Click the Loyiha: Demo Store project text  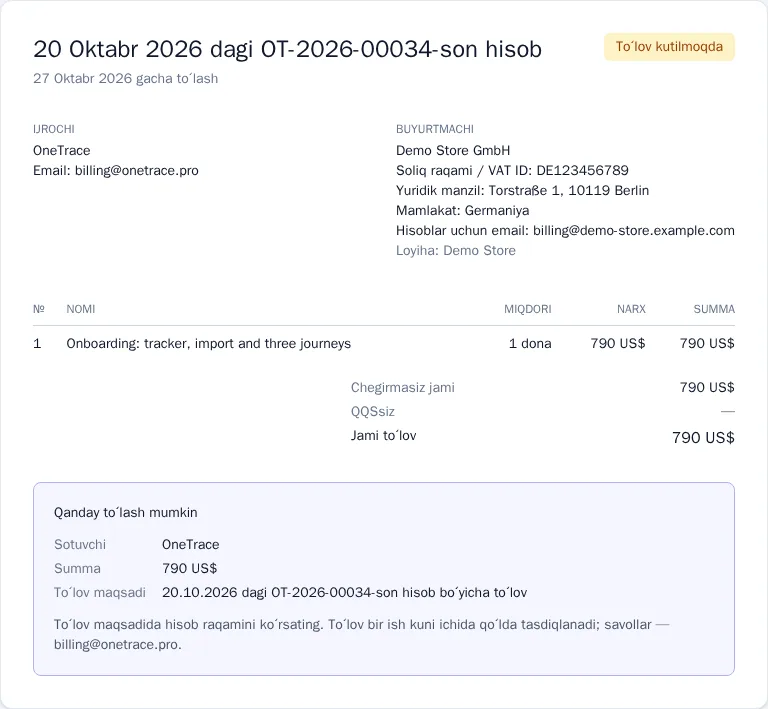pyautogui.click(x=456, y=251)
